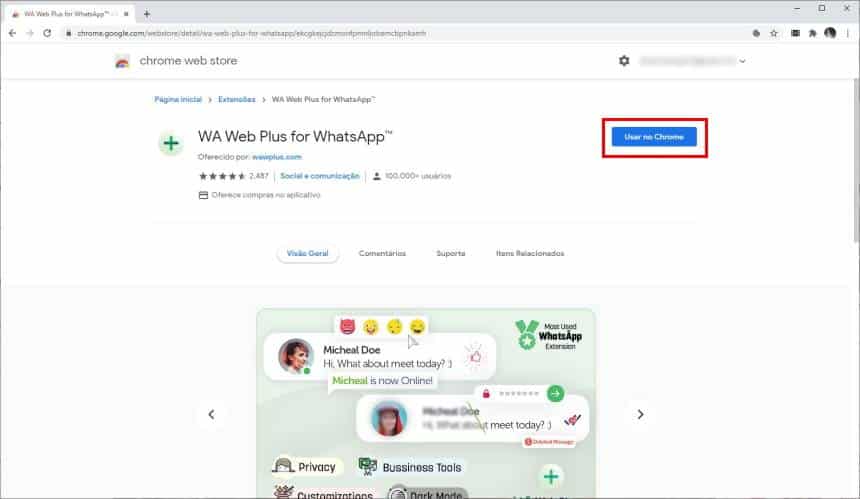Open the Suporte tab
The width and height of the screenshot is (860, 499).
(451, 253)
